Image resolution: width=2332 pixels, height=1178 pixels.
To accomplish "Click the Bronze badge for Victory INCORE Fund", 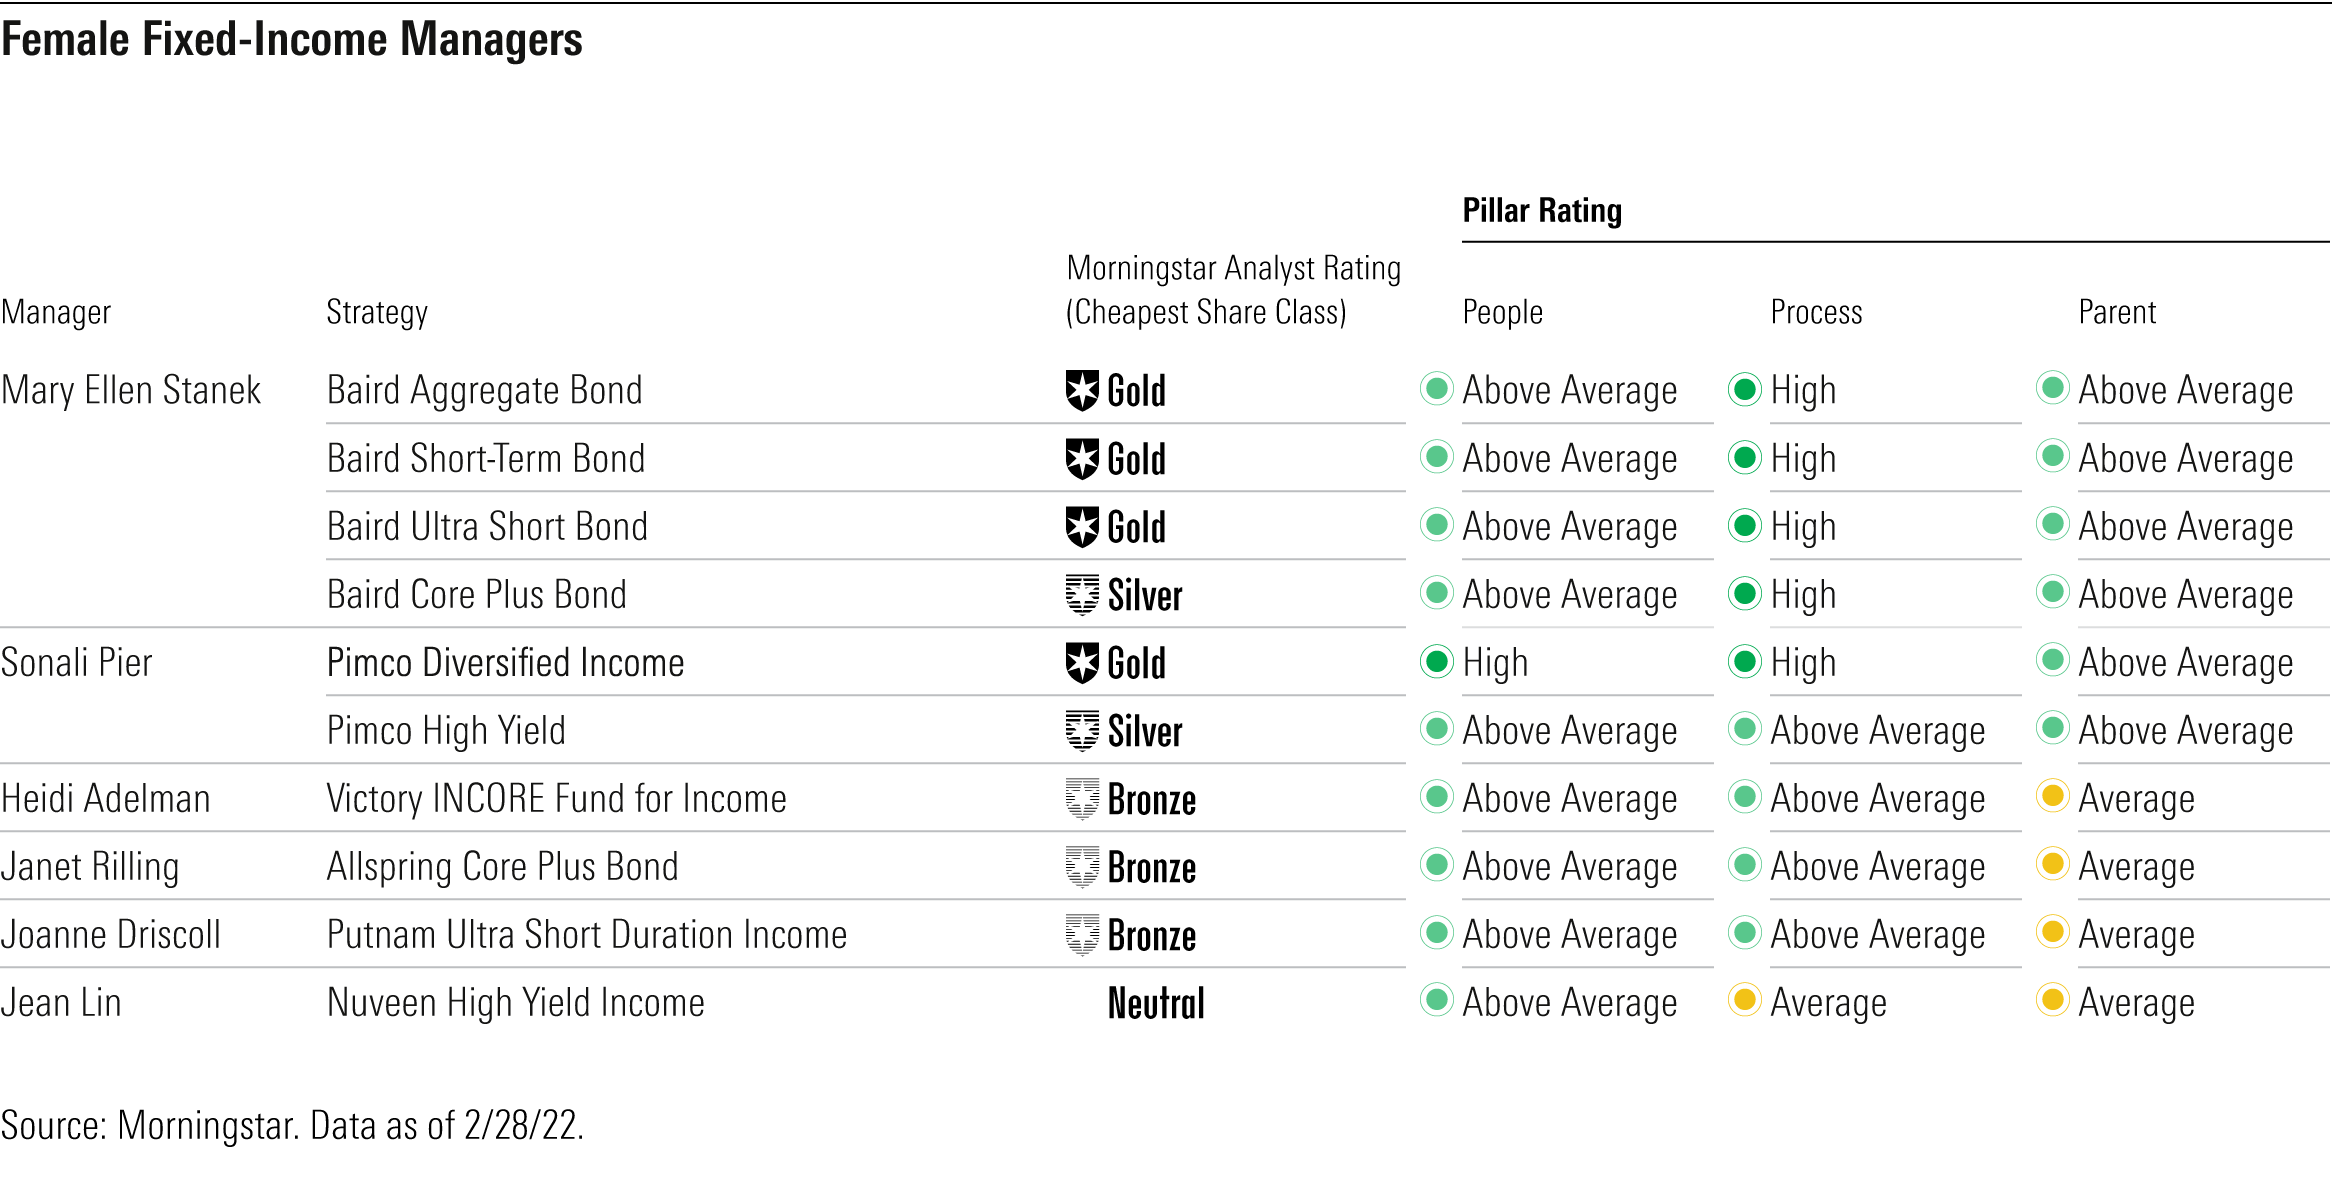I will click(x=1082, y=799).
